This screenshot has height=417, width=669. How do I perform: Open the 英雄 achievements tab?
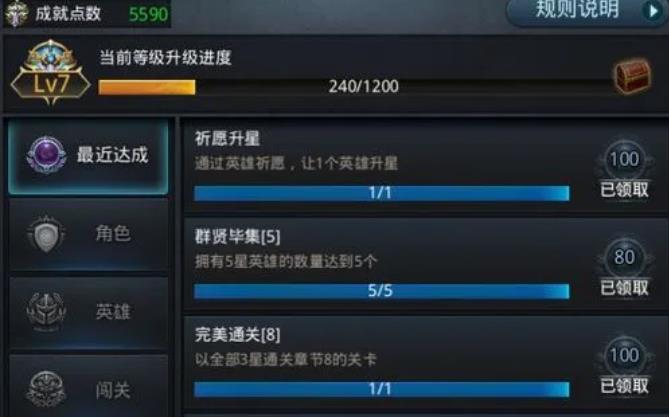click(88, 312)
